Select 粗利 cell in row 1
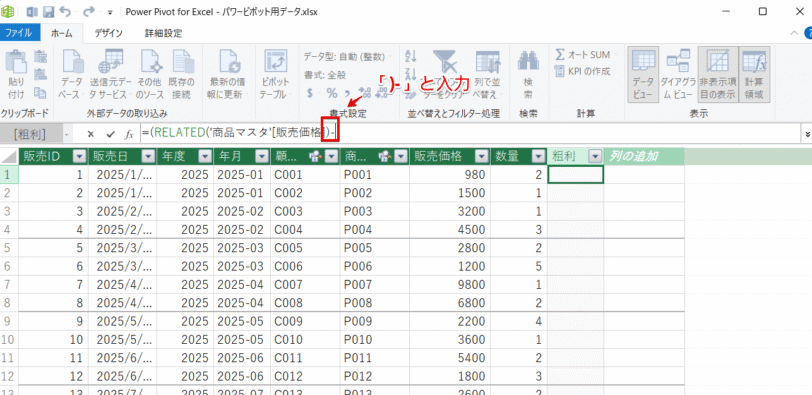812x395 pixels. pyautogui.click(x=575, y=174)
